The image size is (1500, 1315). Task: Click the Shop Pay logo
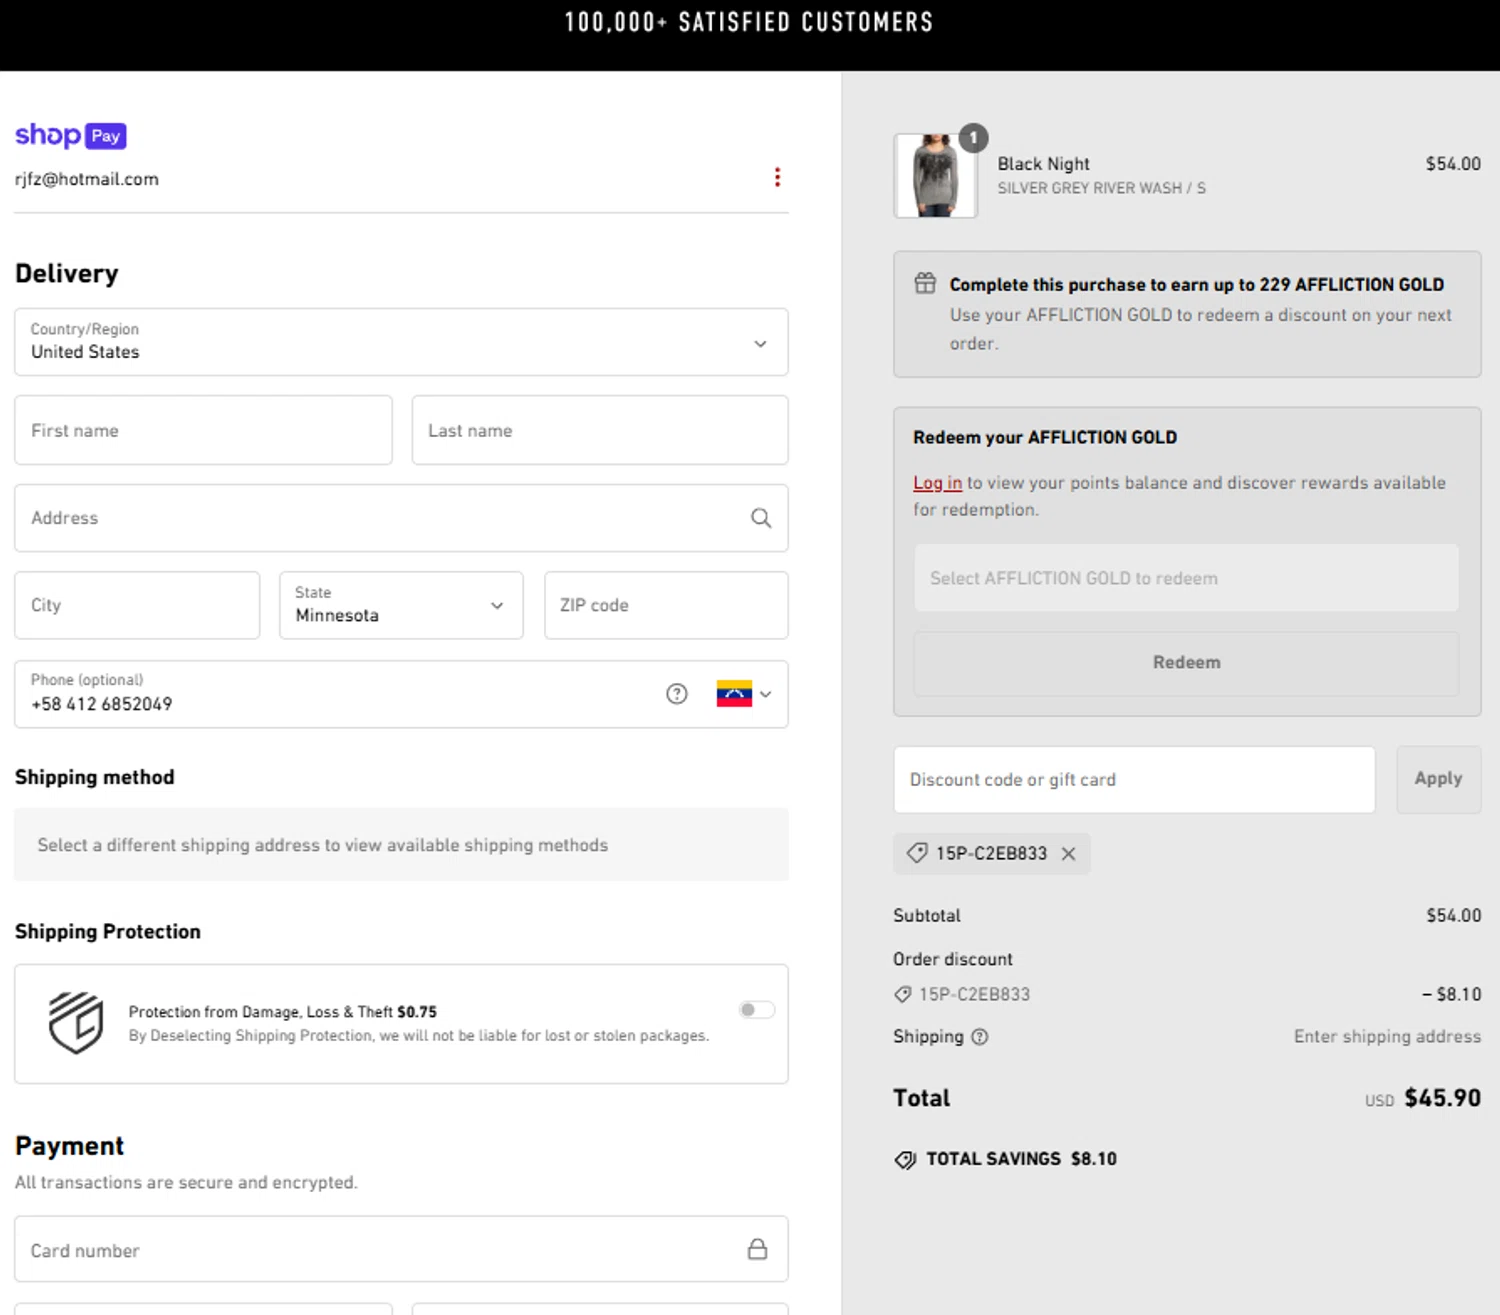71,135
